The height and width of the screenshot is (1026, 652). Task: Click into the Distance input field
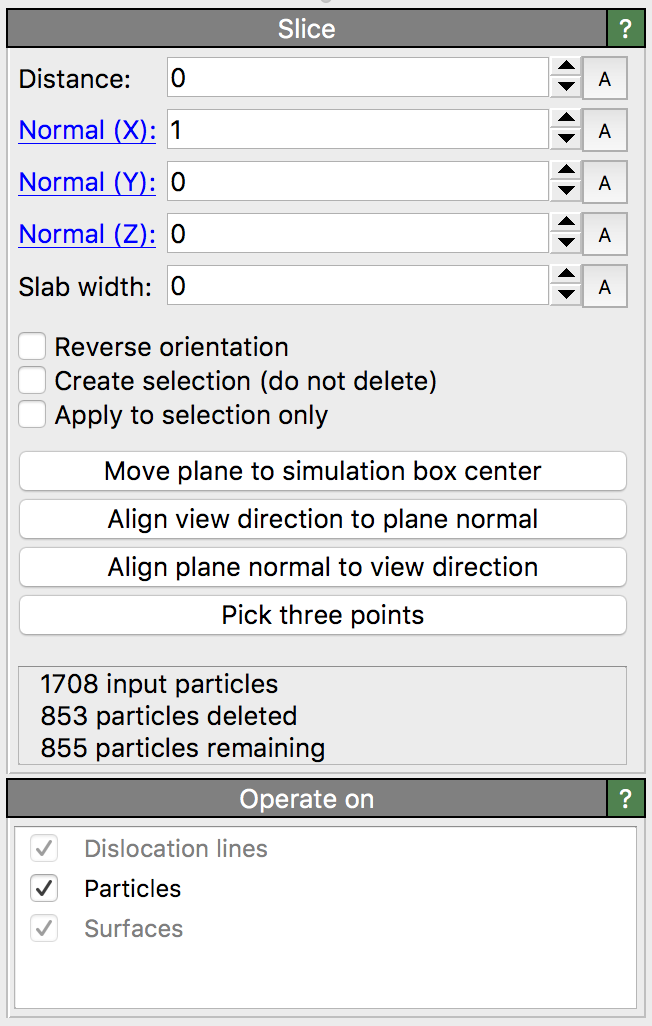pos(357,79)
